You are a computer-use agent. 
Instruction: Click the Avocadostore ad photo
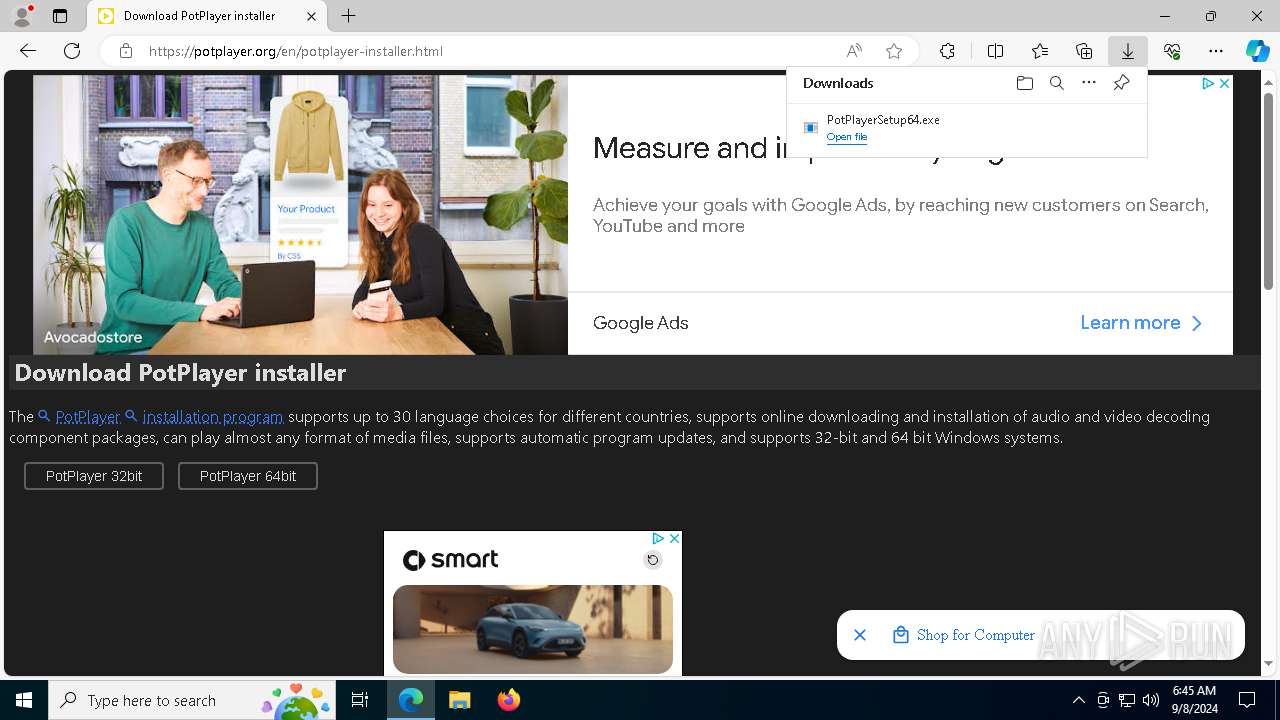click(300, 215)
